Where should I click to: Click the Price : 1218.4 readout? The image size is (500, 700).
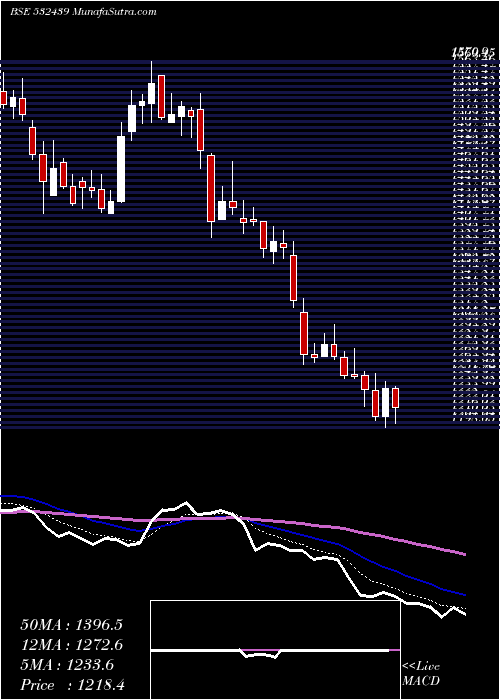[71, 685]
